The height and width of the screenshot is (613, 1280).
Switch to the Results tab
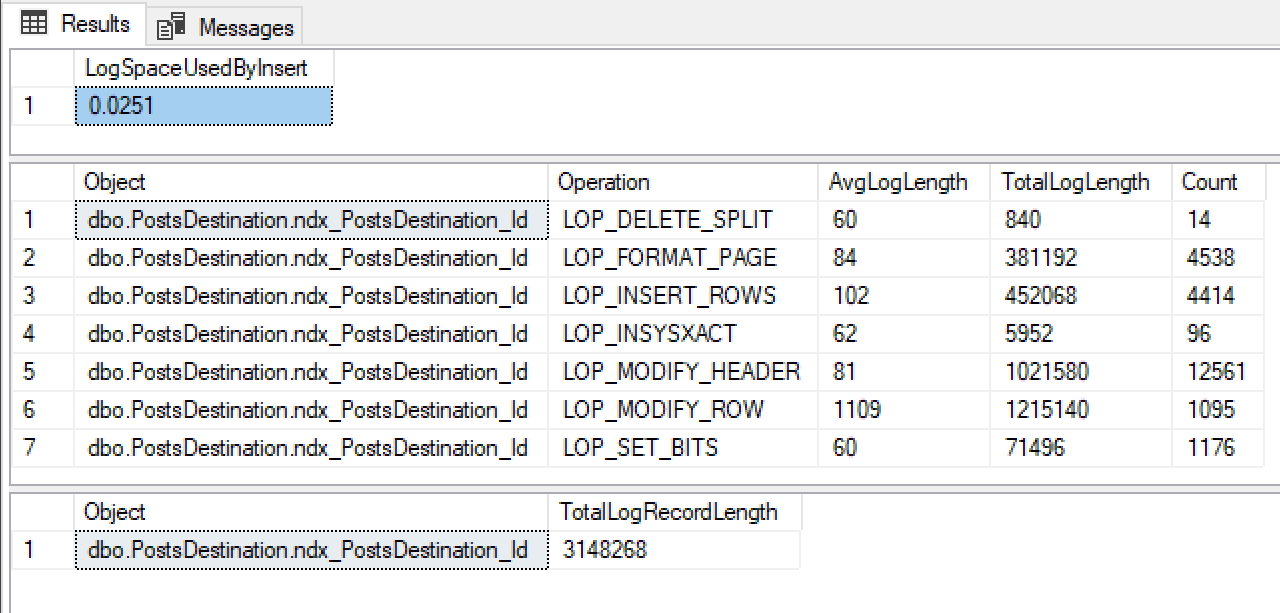95,24
